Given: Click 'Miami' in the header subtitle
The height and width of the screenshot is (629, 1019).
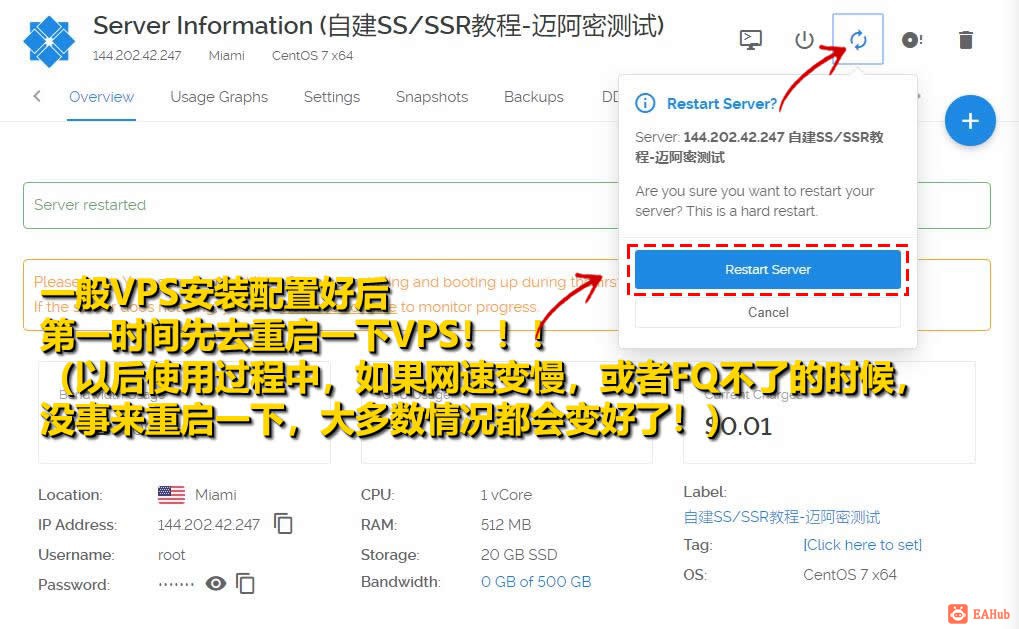Looking at the screenshot, I should click(x=226, y=56).
